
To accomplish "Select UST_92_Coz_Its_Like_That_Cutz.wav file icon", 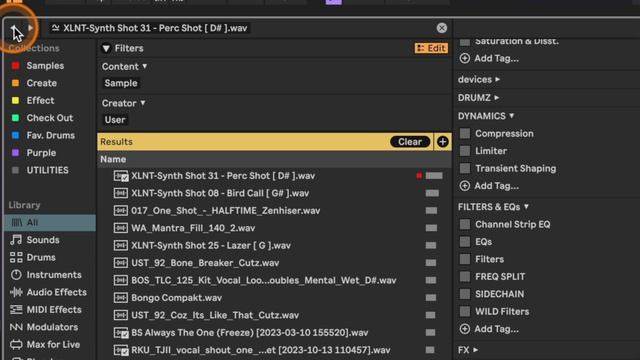I will coord(121,315).
